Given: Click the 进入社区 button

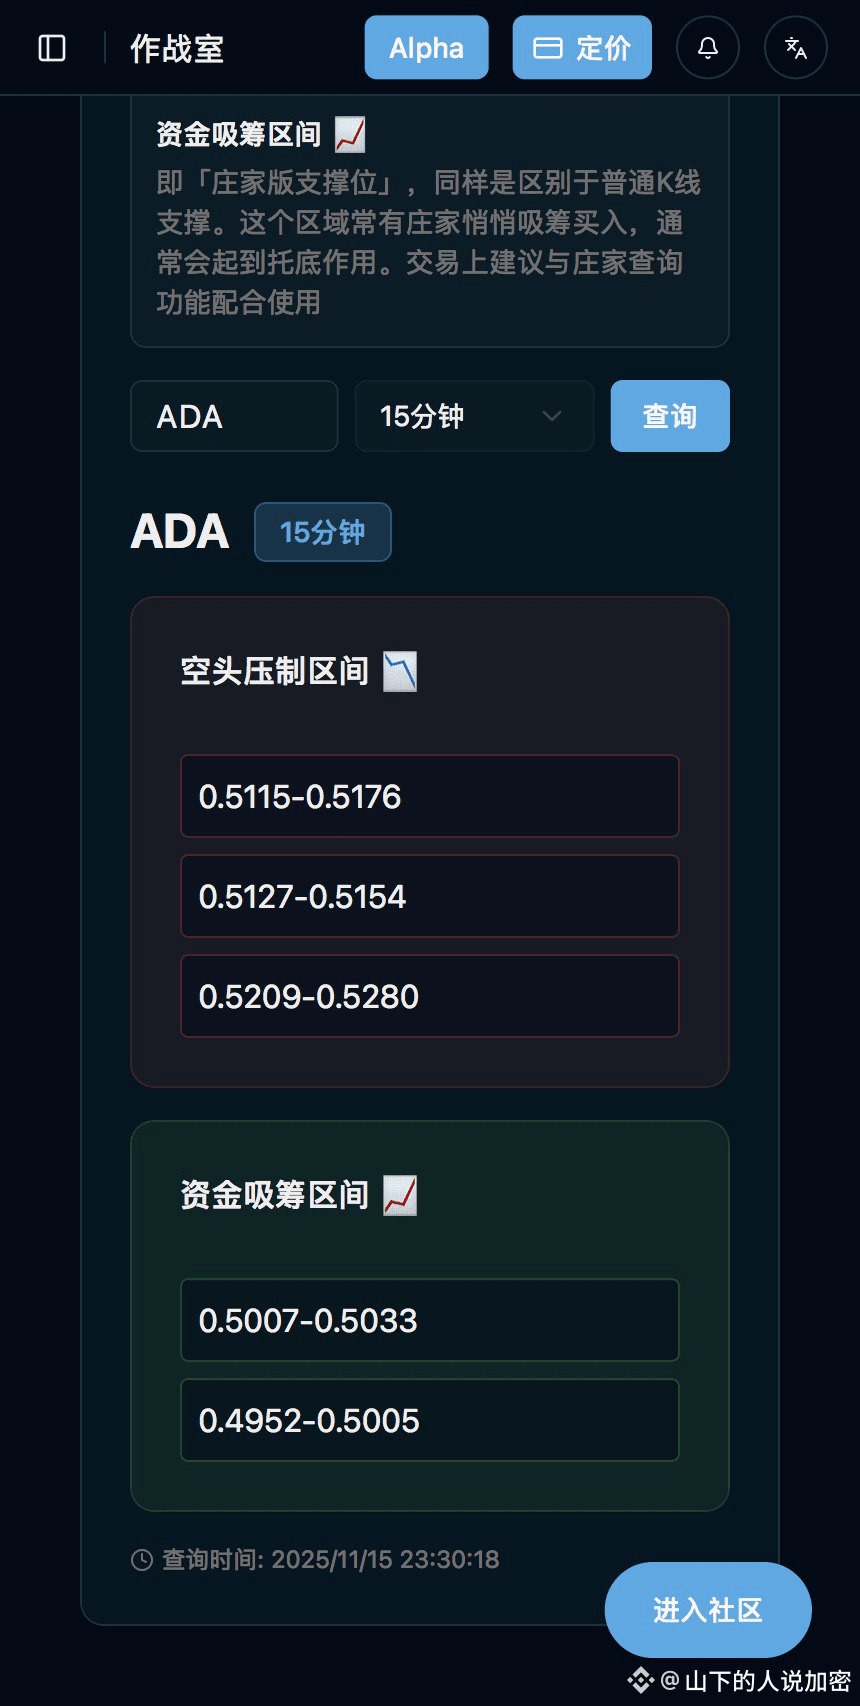Looking at the screenshot, I should pos(708,1610).
